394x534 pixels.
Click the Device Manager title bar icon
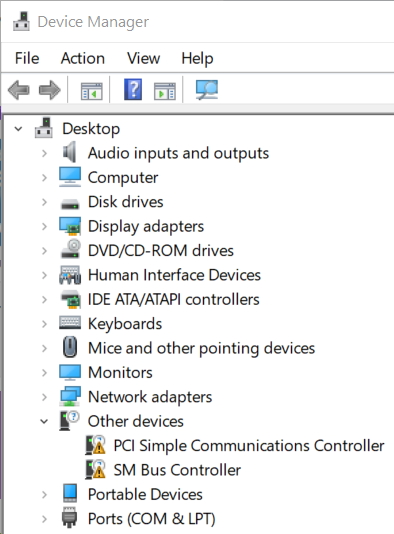coord(21,21)
